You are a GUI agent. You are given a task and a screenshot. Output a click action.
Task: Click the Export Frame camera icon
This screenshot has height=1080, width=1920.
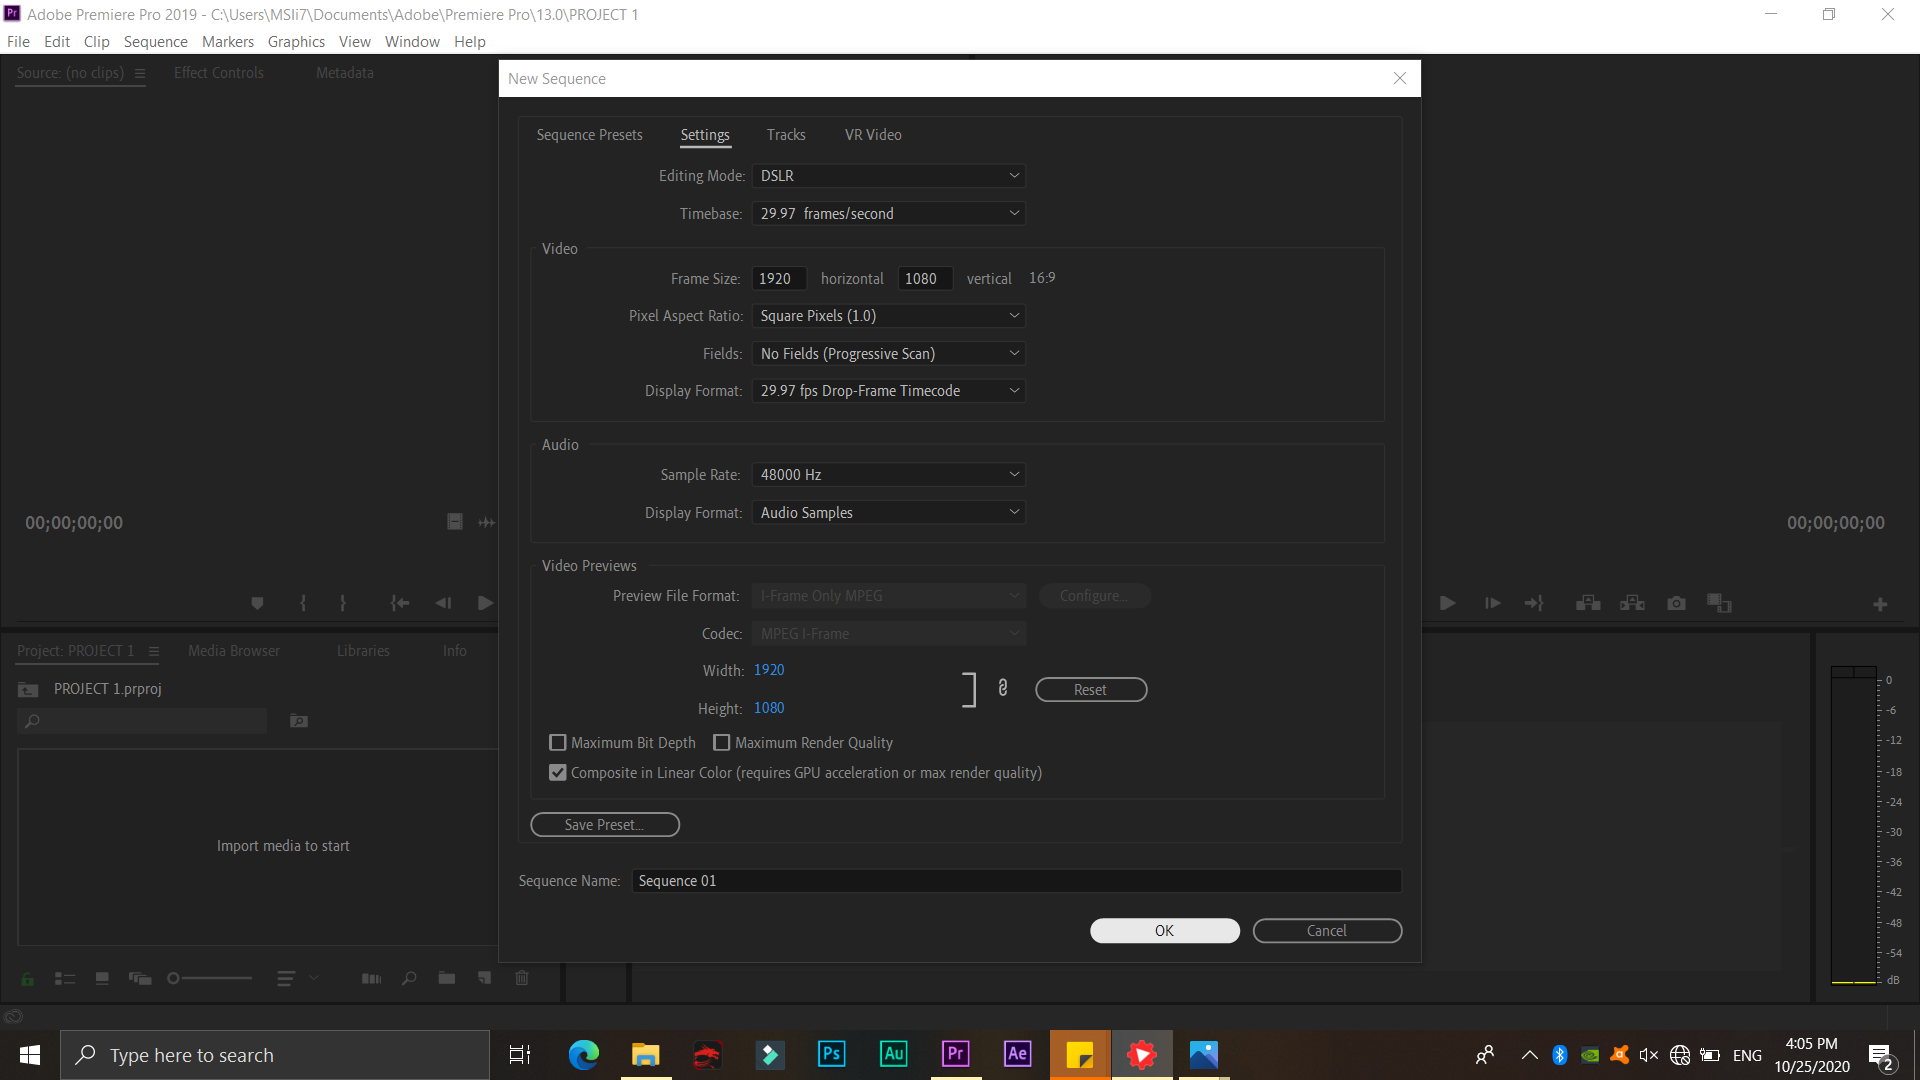(x=1676, y=603)
